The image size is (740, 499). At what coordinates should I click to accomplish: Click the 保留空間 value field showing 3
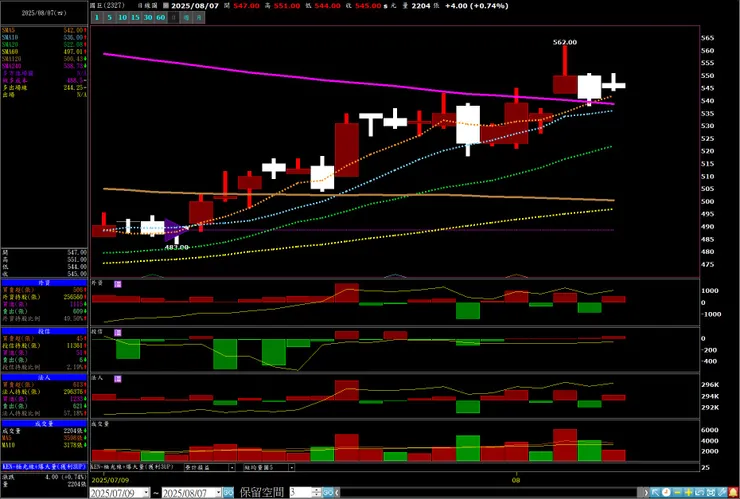pyautogui.click(x=301, y=493)
